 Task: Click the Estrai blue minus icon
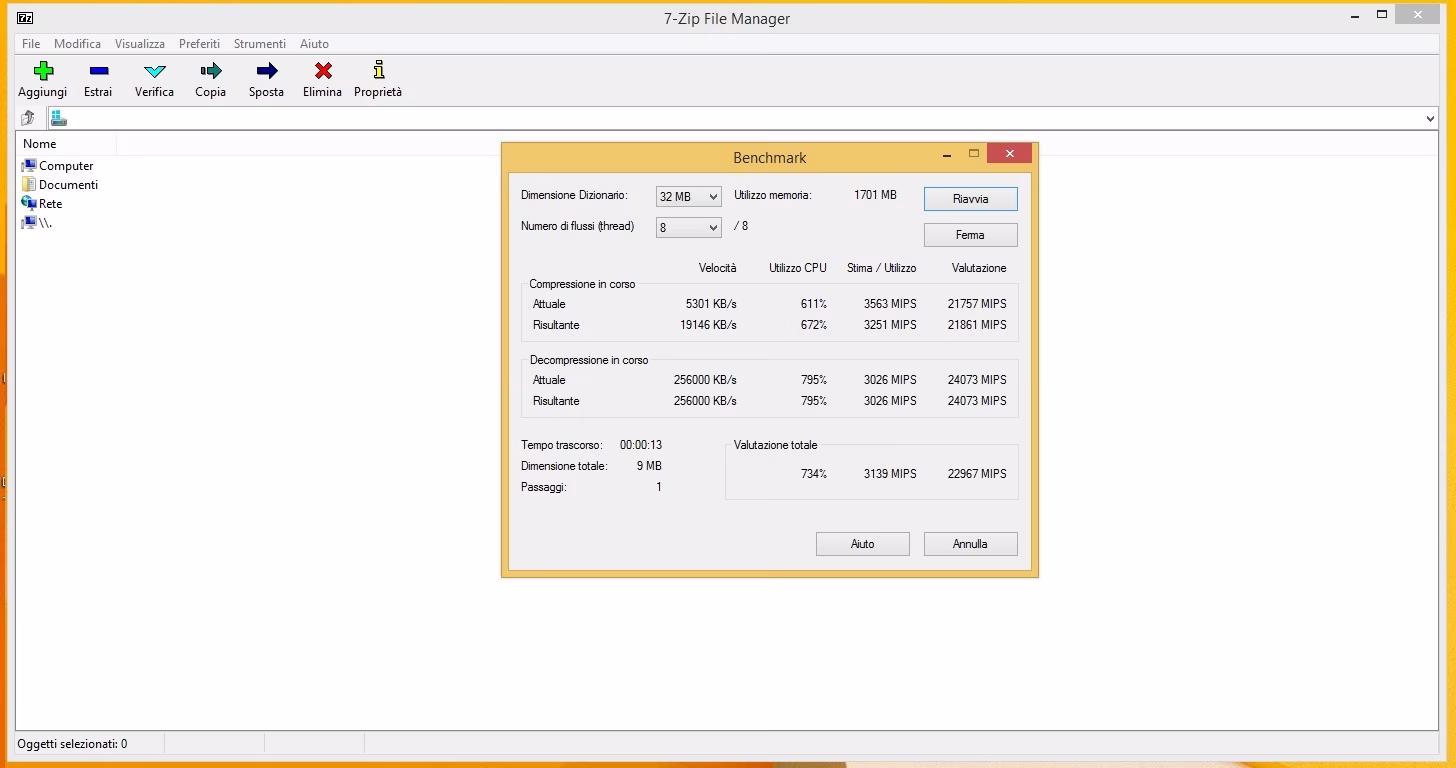click(x=98, y=70)
